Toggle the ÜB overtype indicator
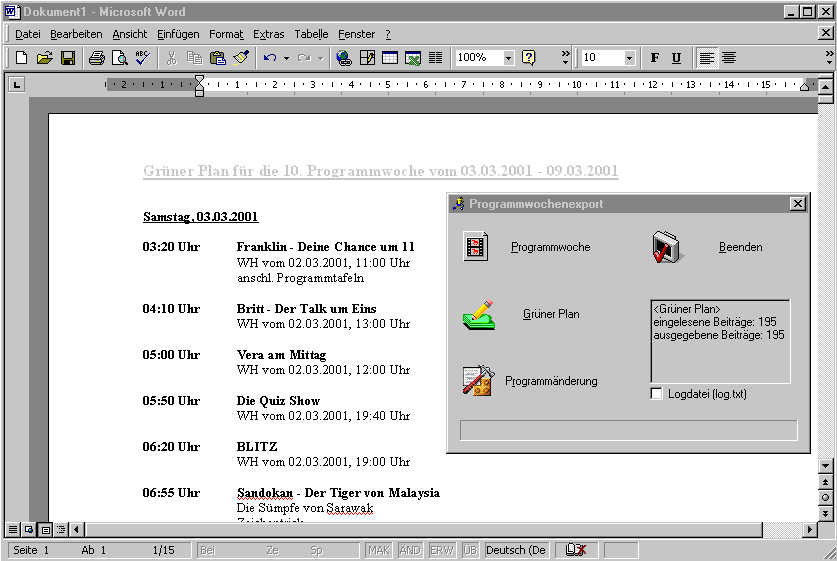The height and width of the screenshot is (561, 837). (470, 550)
